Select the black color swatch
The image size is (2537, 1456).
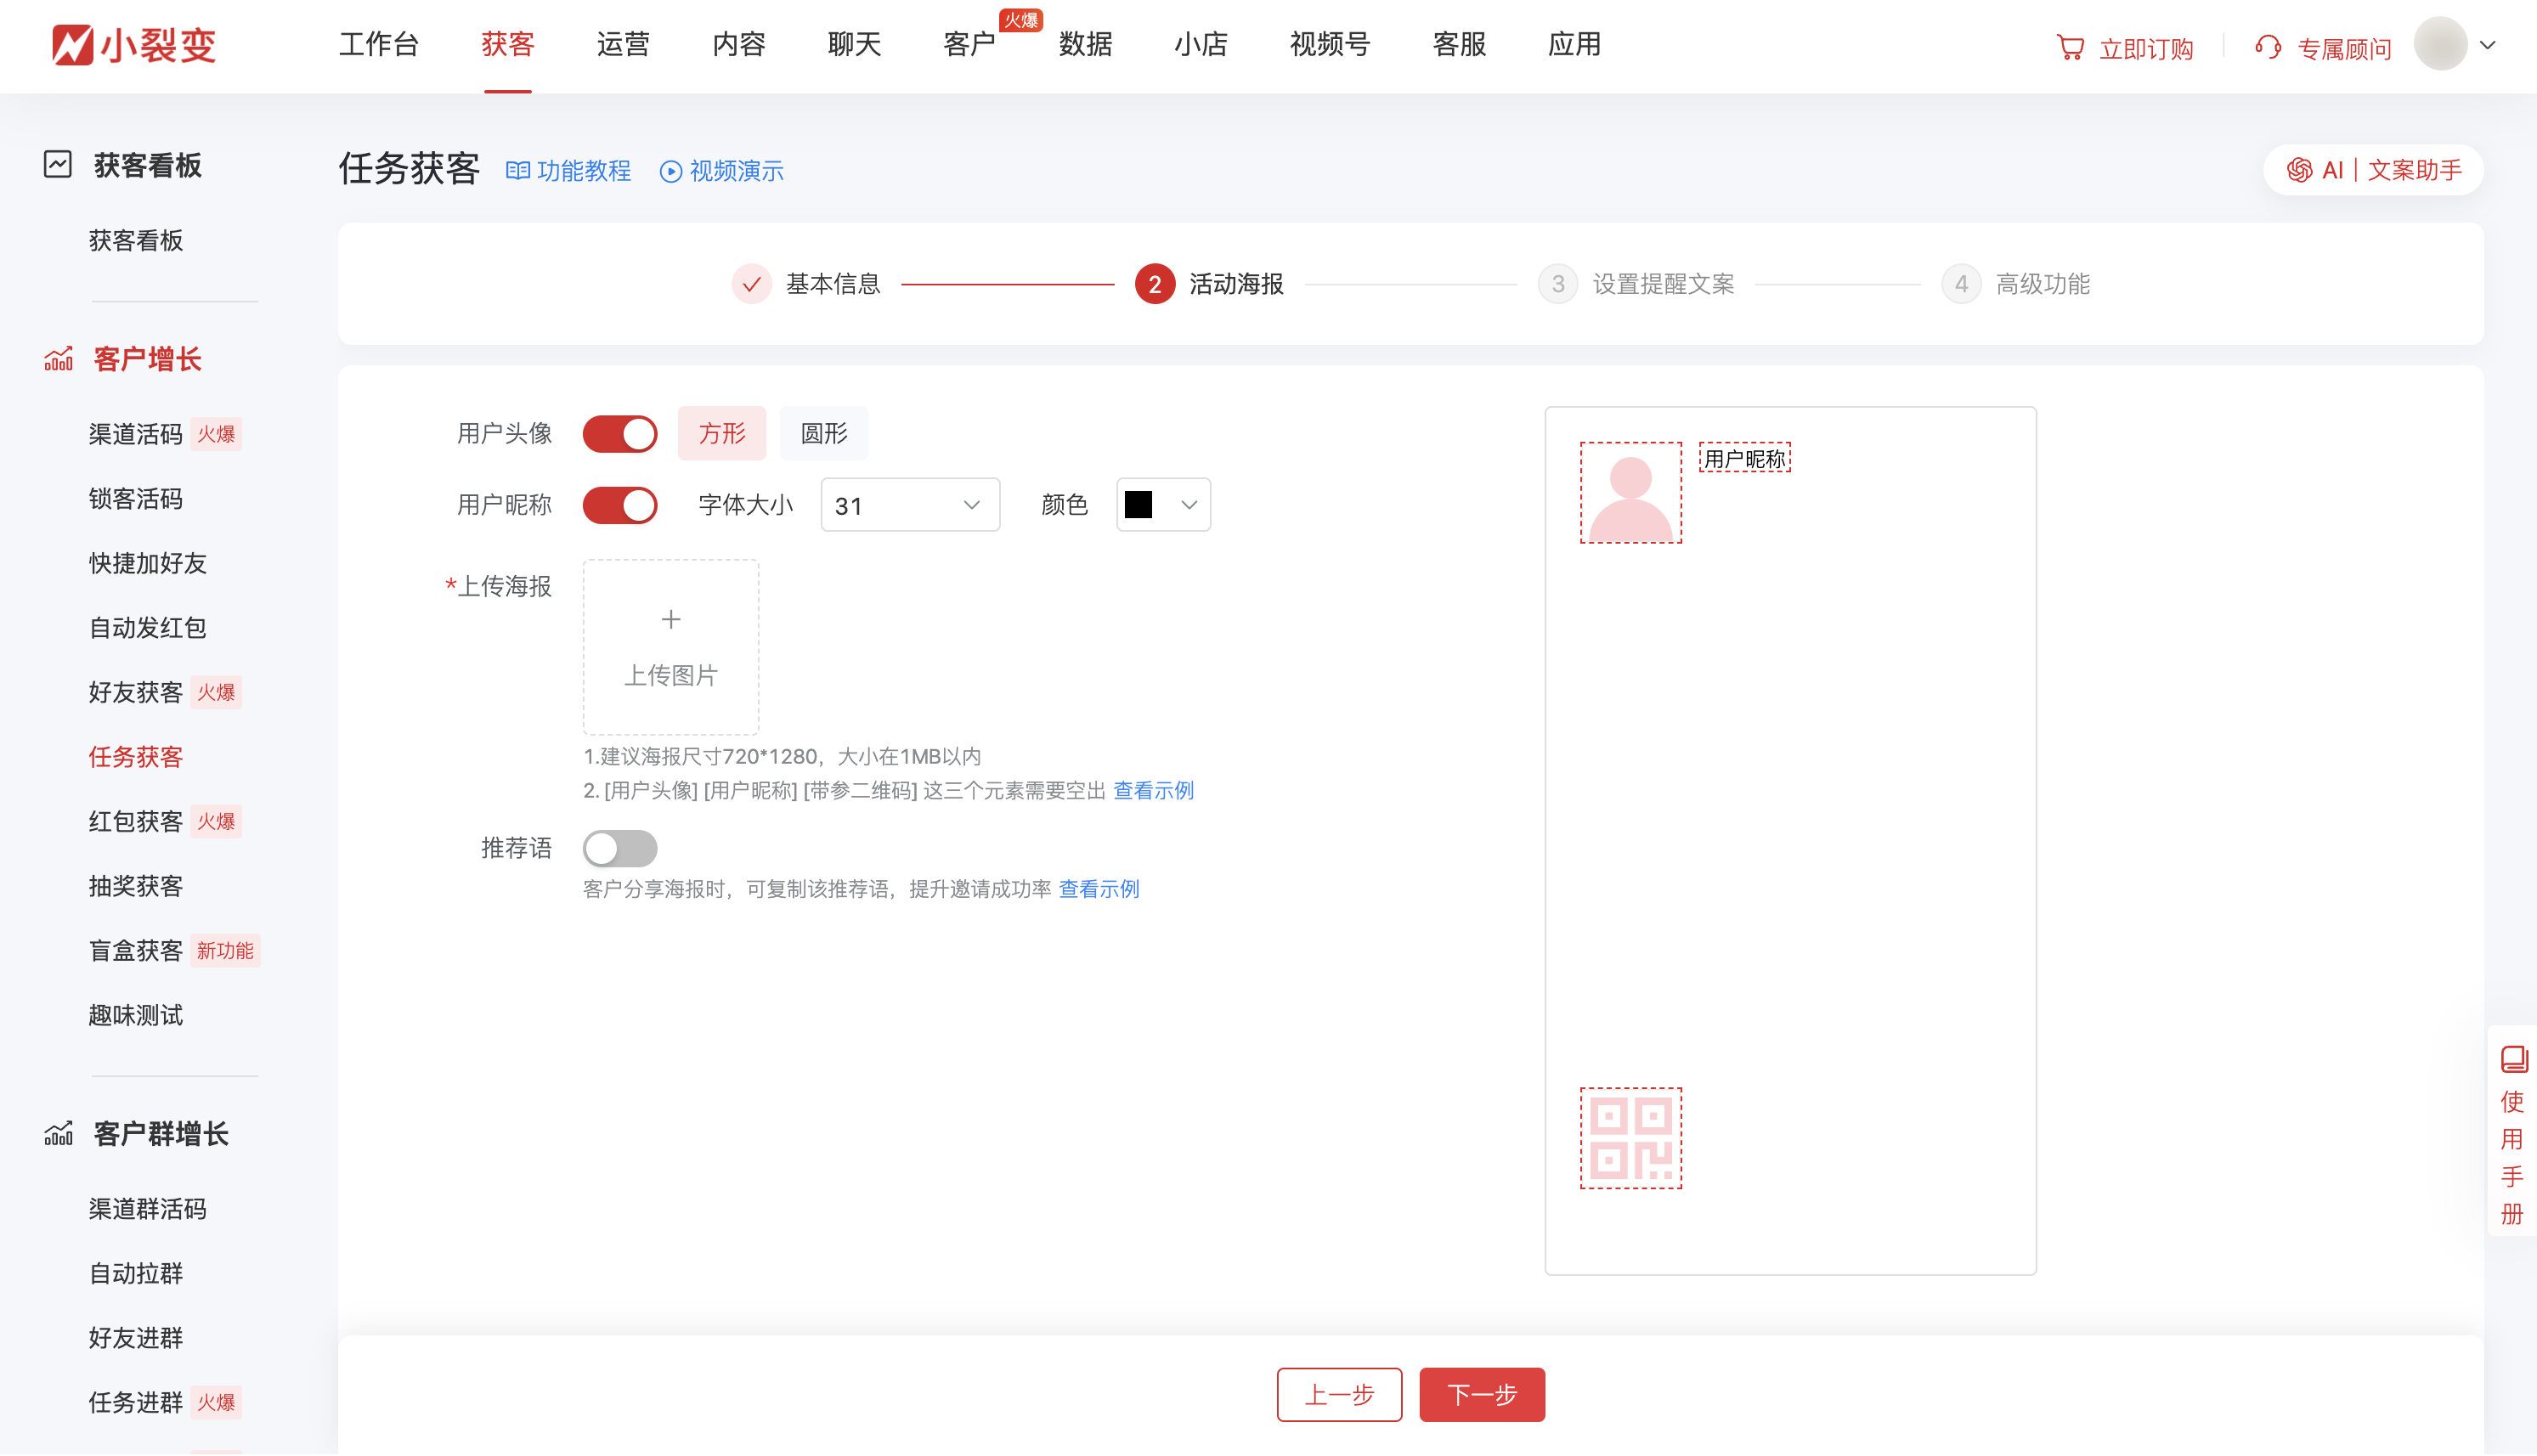(x=1139, y=505)
